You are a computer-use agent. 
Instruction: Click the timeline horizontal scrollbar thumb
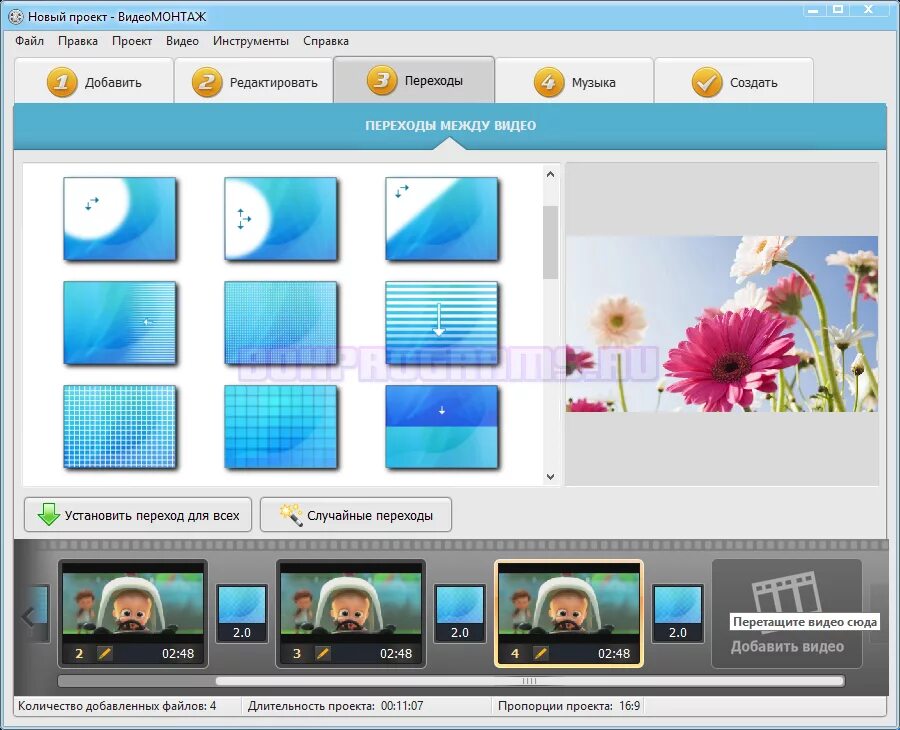point(529,681)
